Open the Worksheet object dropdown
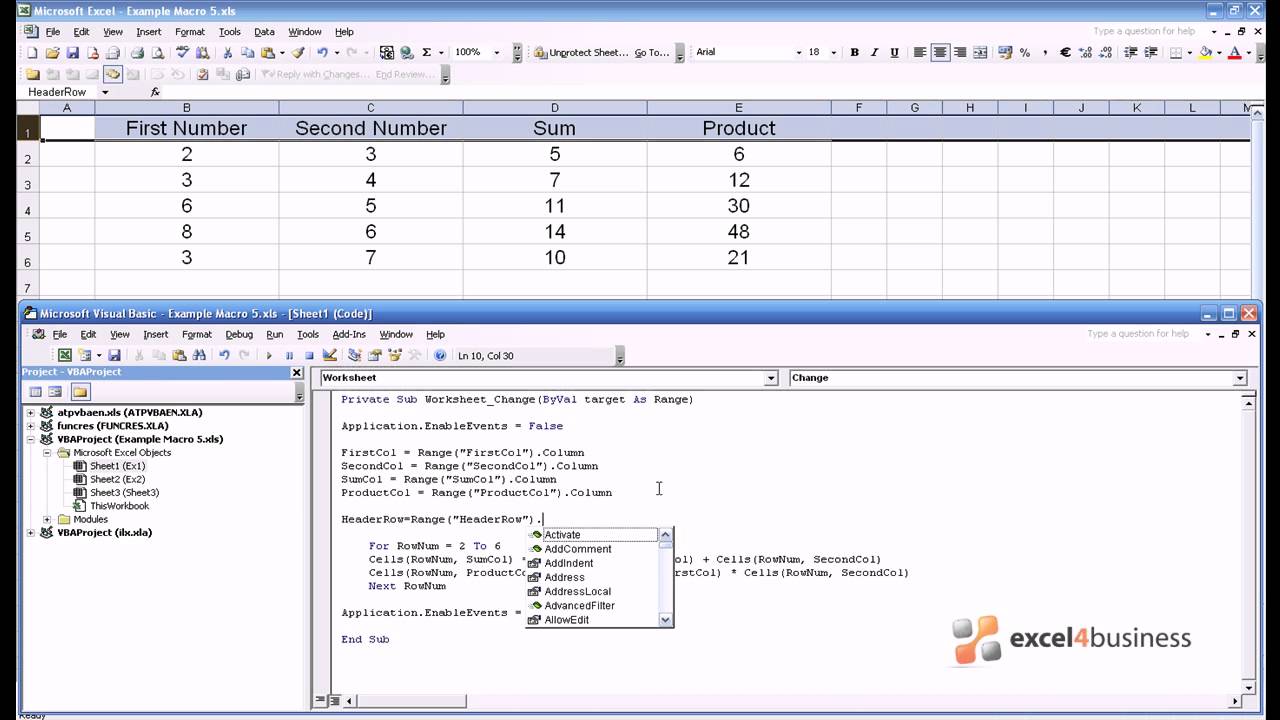 pyautogui.click(x=770, y=378)
